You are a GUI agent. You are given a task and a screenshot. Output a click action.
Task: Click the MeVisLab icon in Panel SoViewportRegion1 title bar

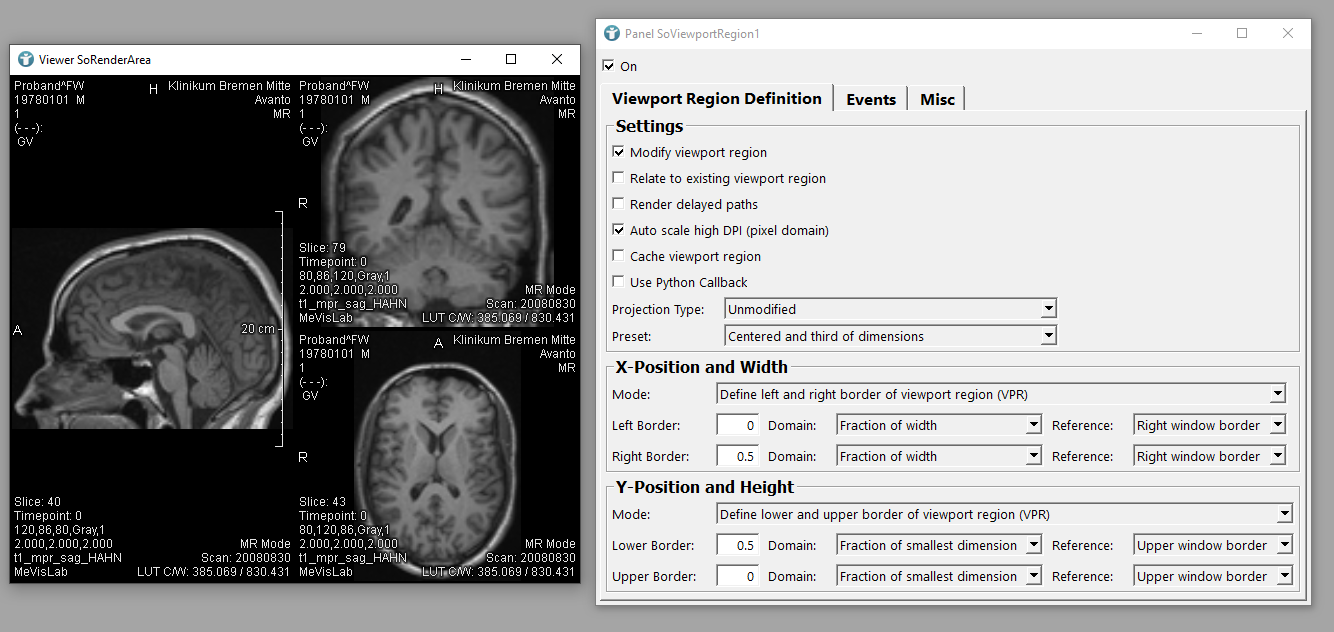(x=612, y=33)
